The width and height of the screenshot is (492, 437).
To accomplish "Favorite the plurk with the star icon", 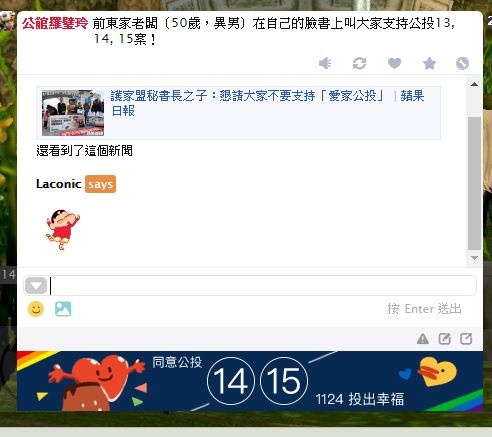I will point(429,63).
